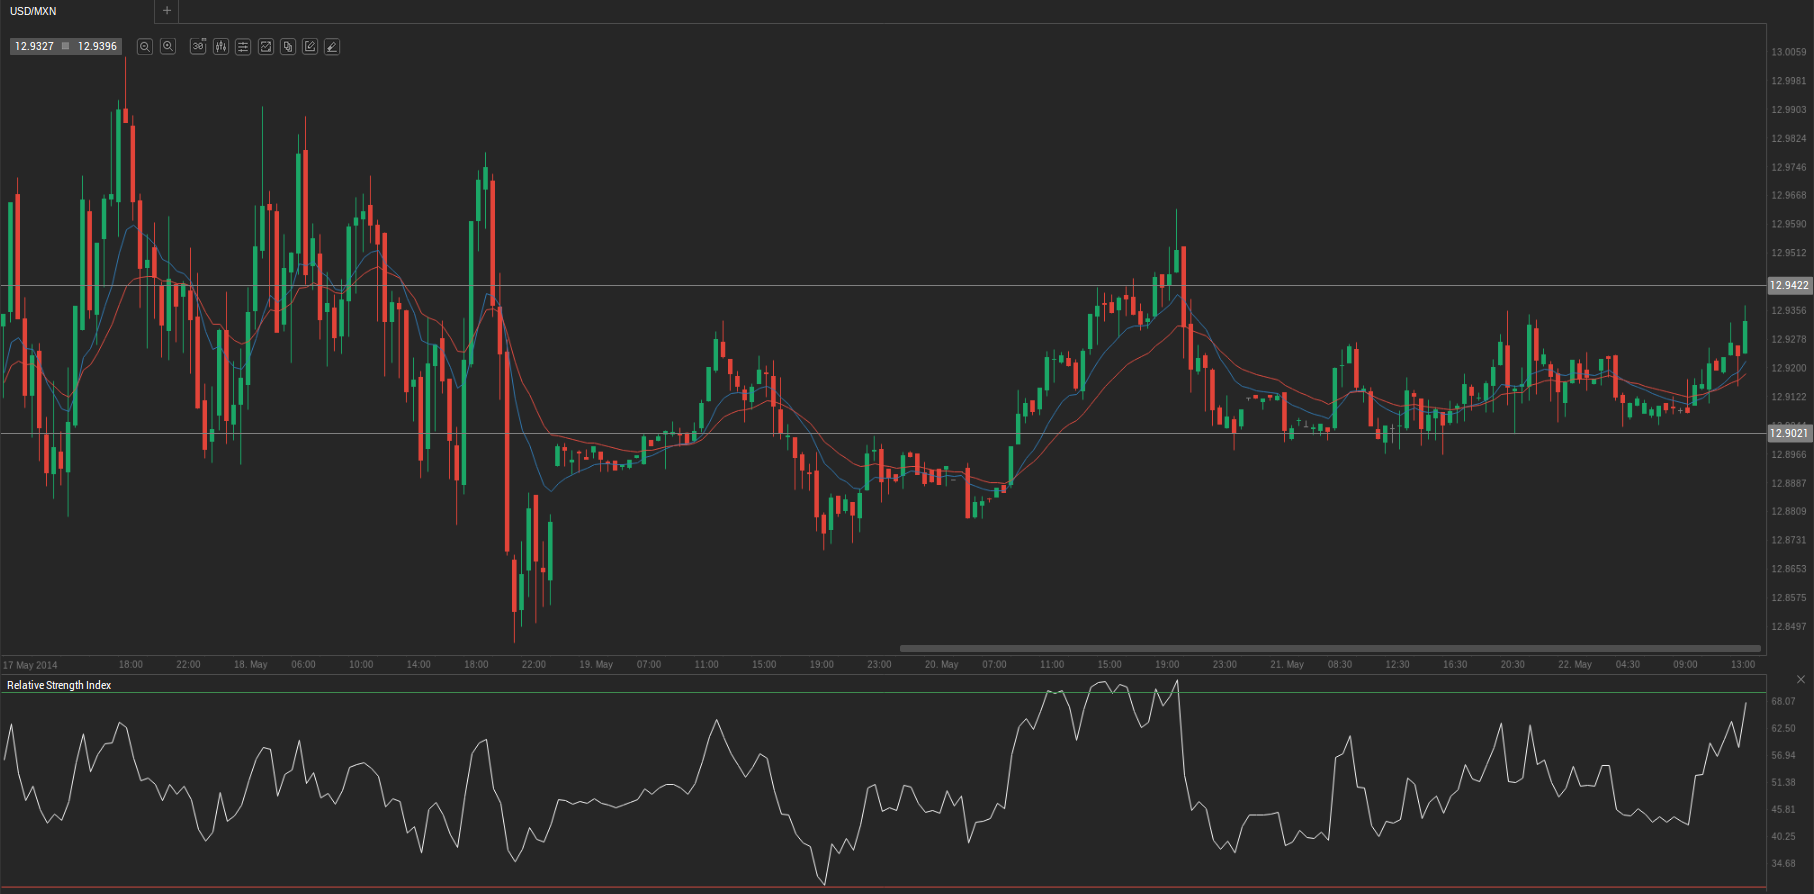Click the 13.0059 price axis value
Viewport: 1814px width, 894px height.
click(x=1789, y=52)
